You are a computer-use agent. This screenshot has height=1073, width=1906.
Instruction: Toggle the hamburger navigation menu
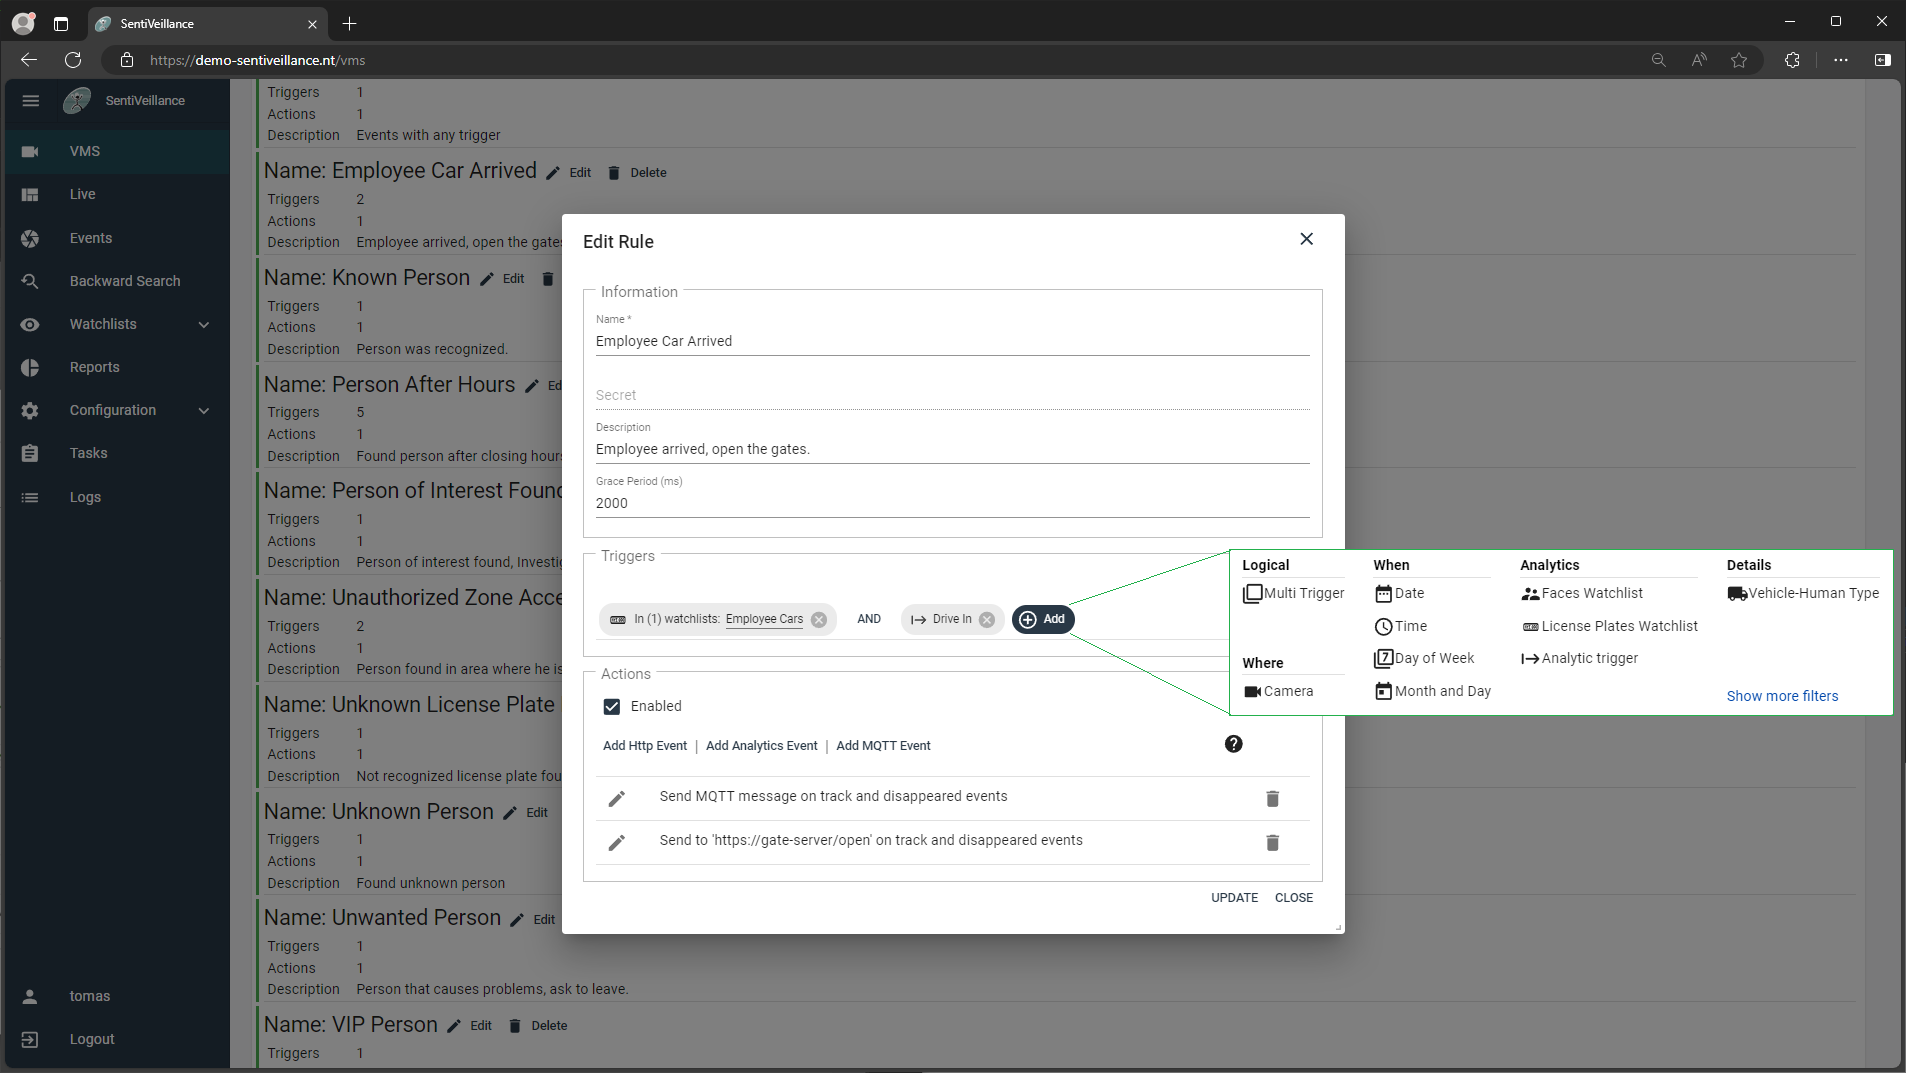point(30,100)
